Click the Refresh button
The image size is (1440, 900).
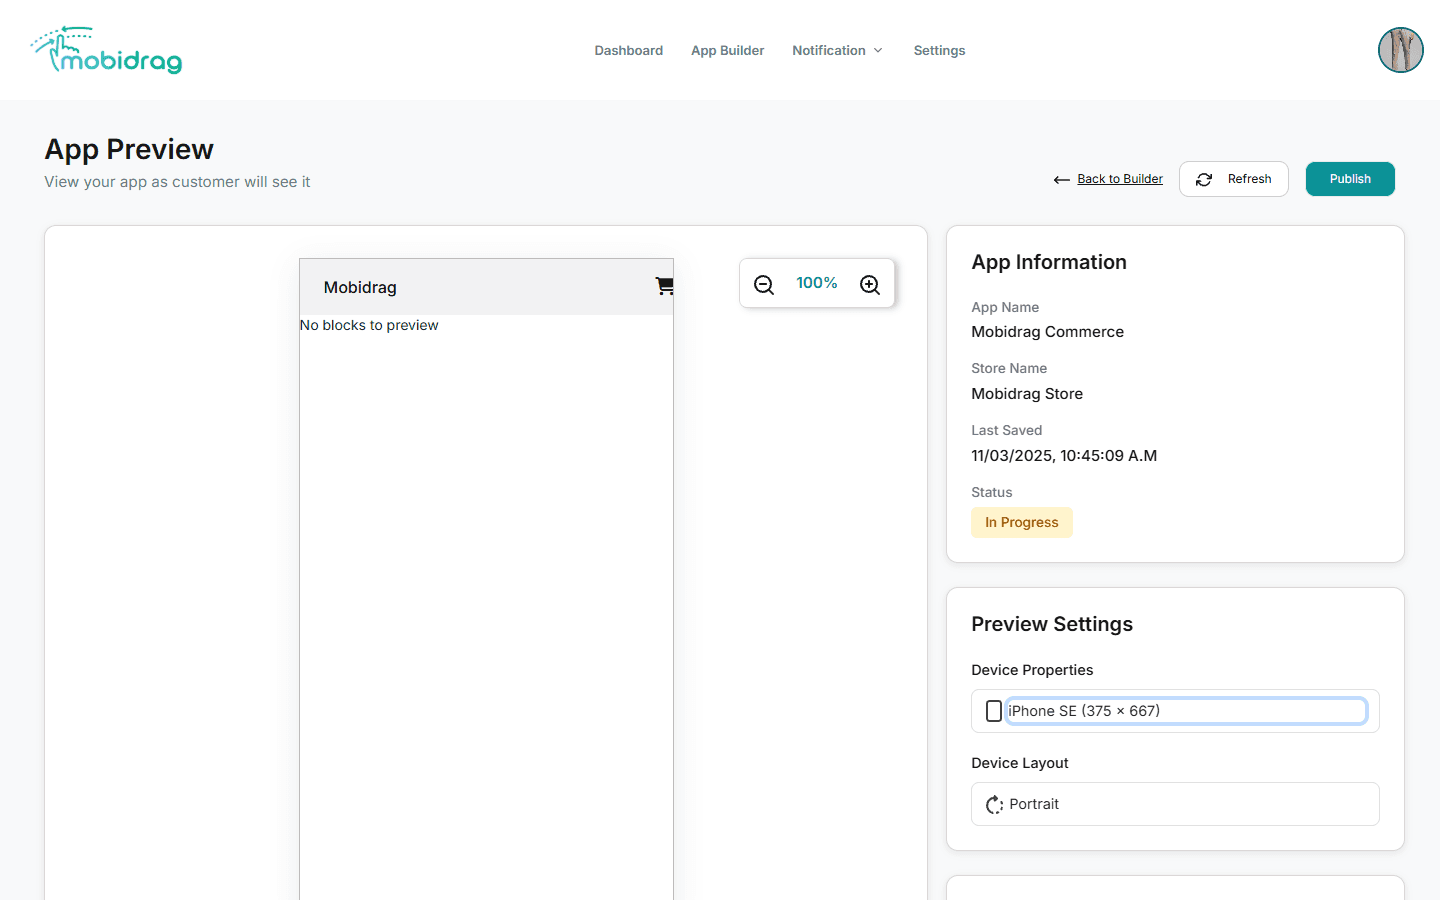(x=1233, y=179)
